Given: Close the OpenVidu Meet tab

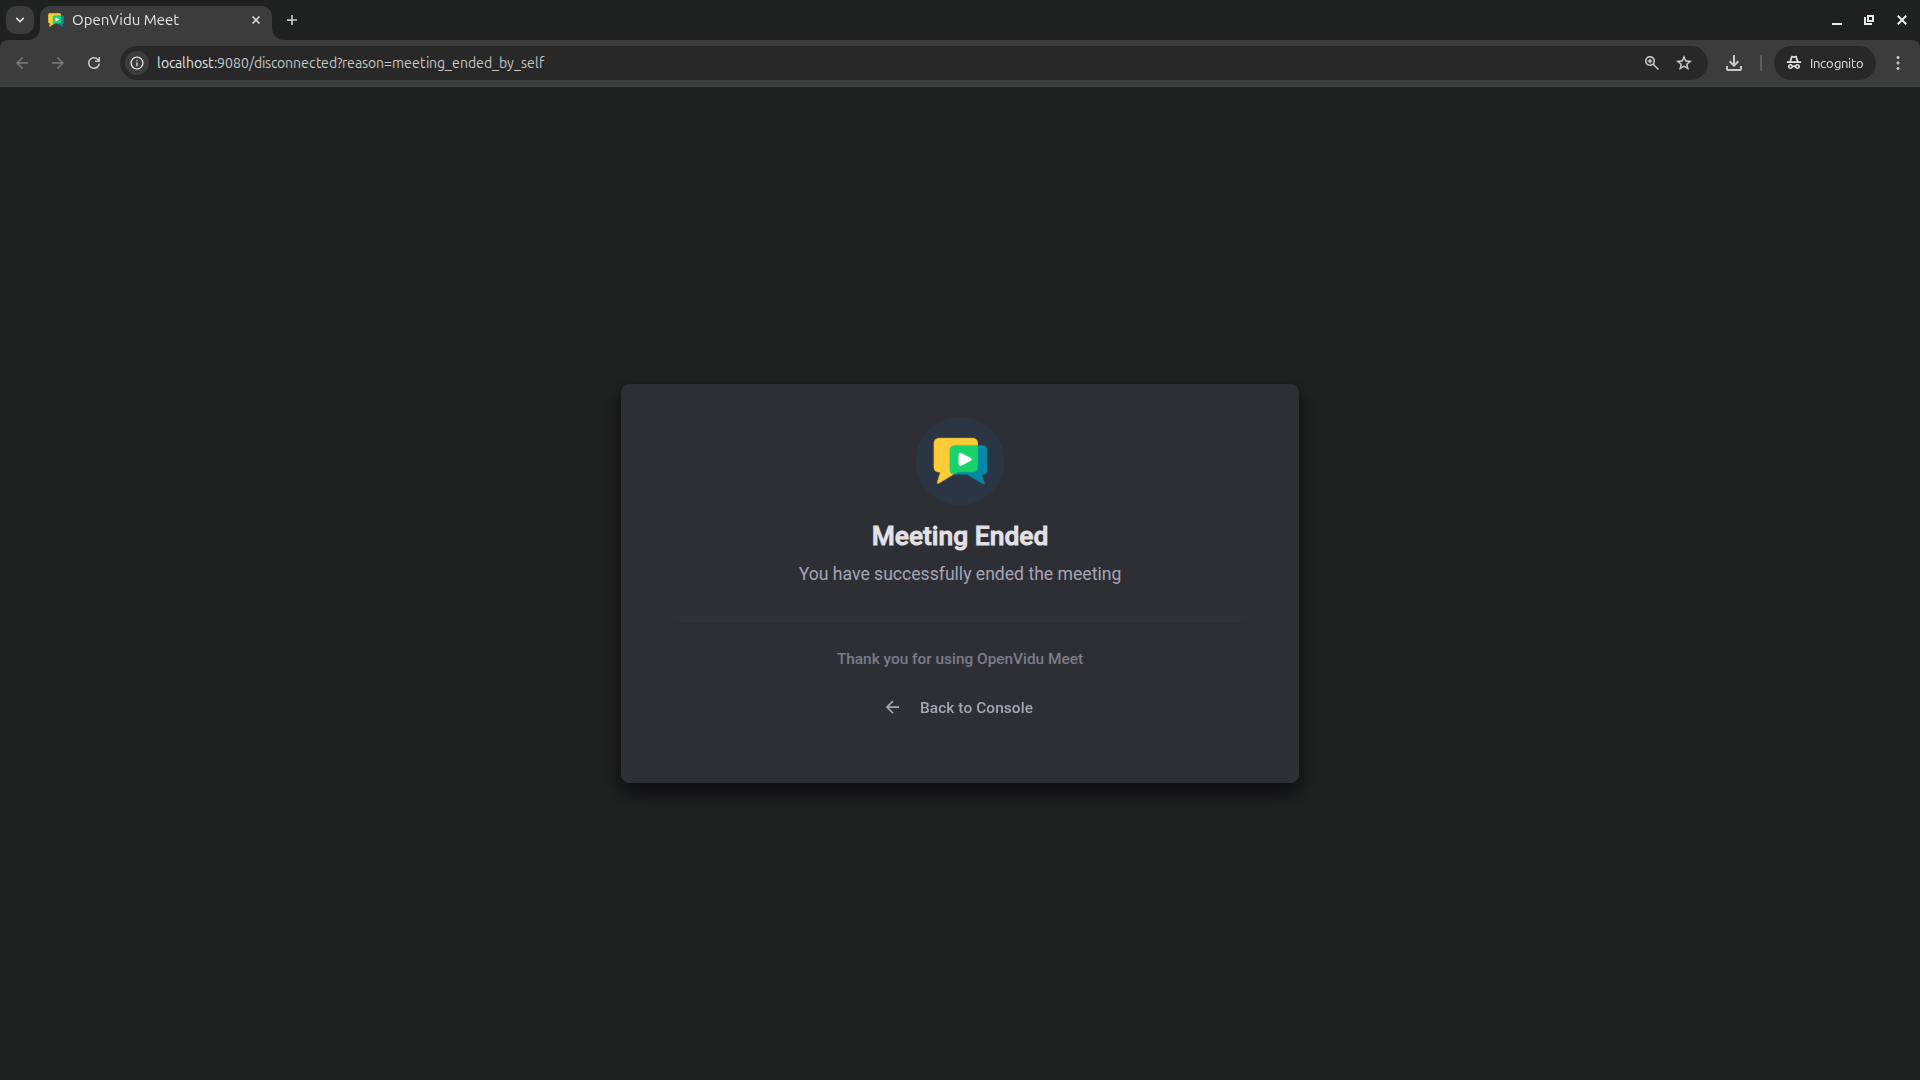Looking at the screenshot, I should point(256,19).
